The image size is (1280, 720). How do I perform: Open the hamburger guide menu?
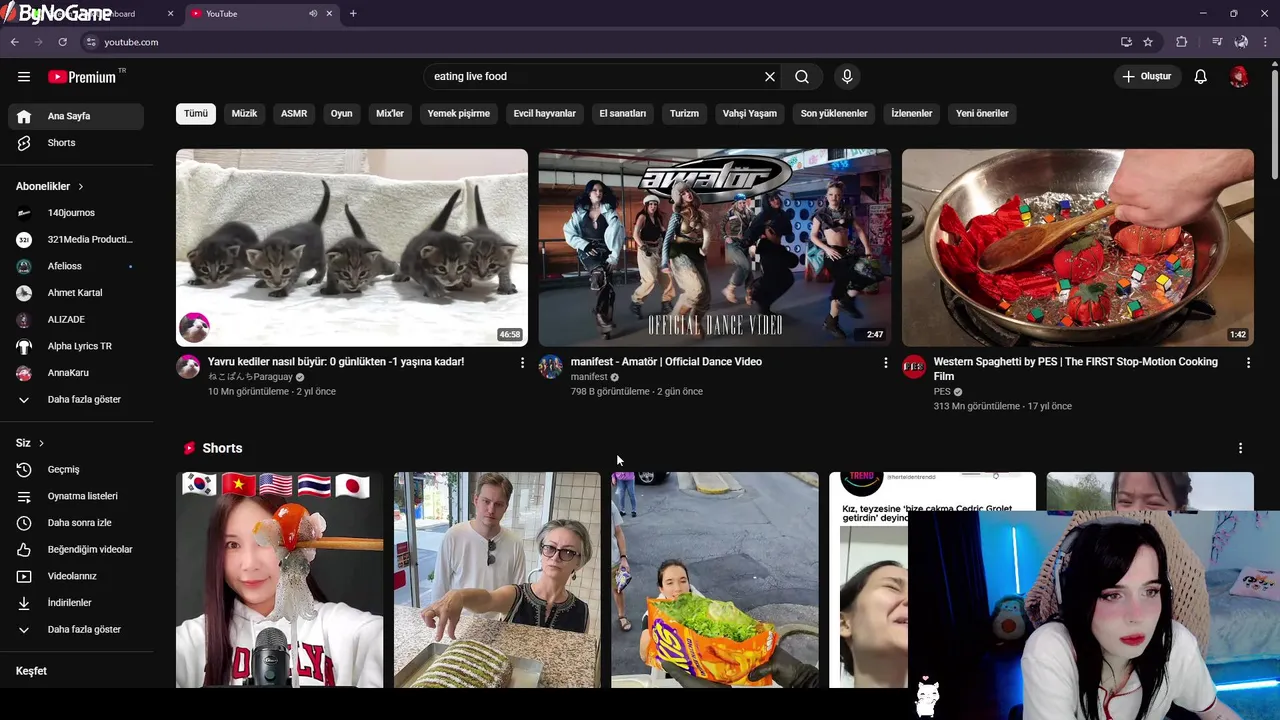(24, 77)
